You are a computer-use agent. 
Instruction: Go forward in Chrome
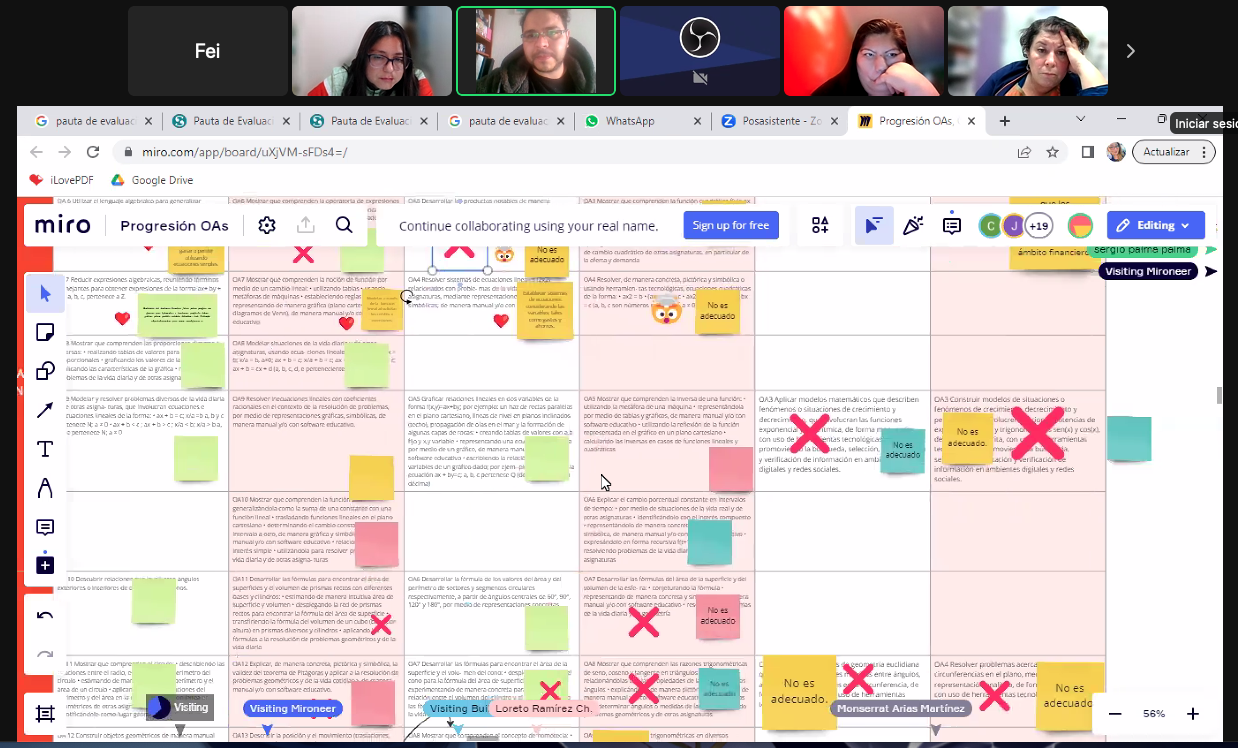click(x=65, y=152)
